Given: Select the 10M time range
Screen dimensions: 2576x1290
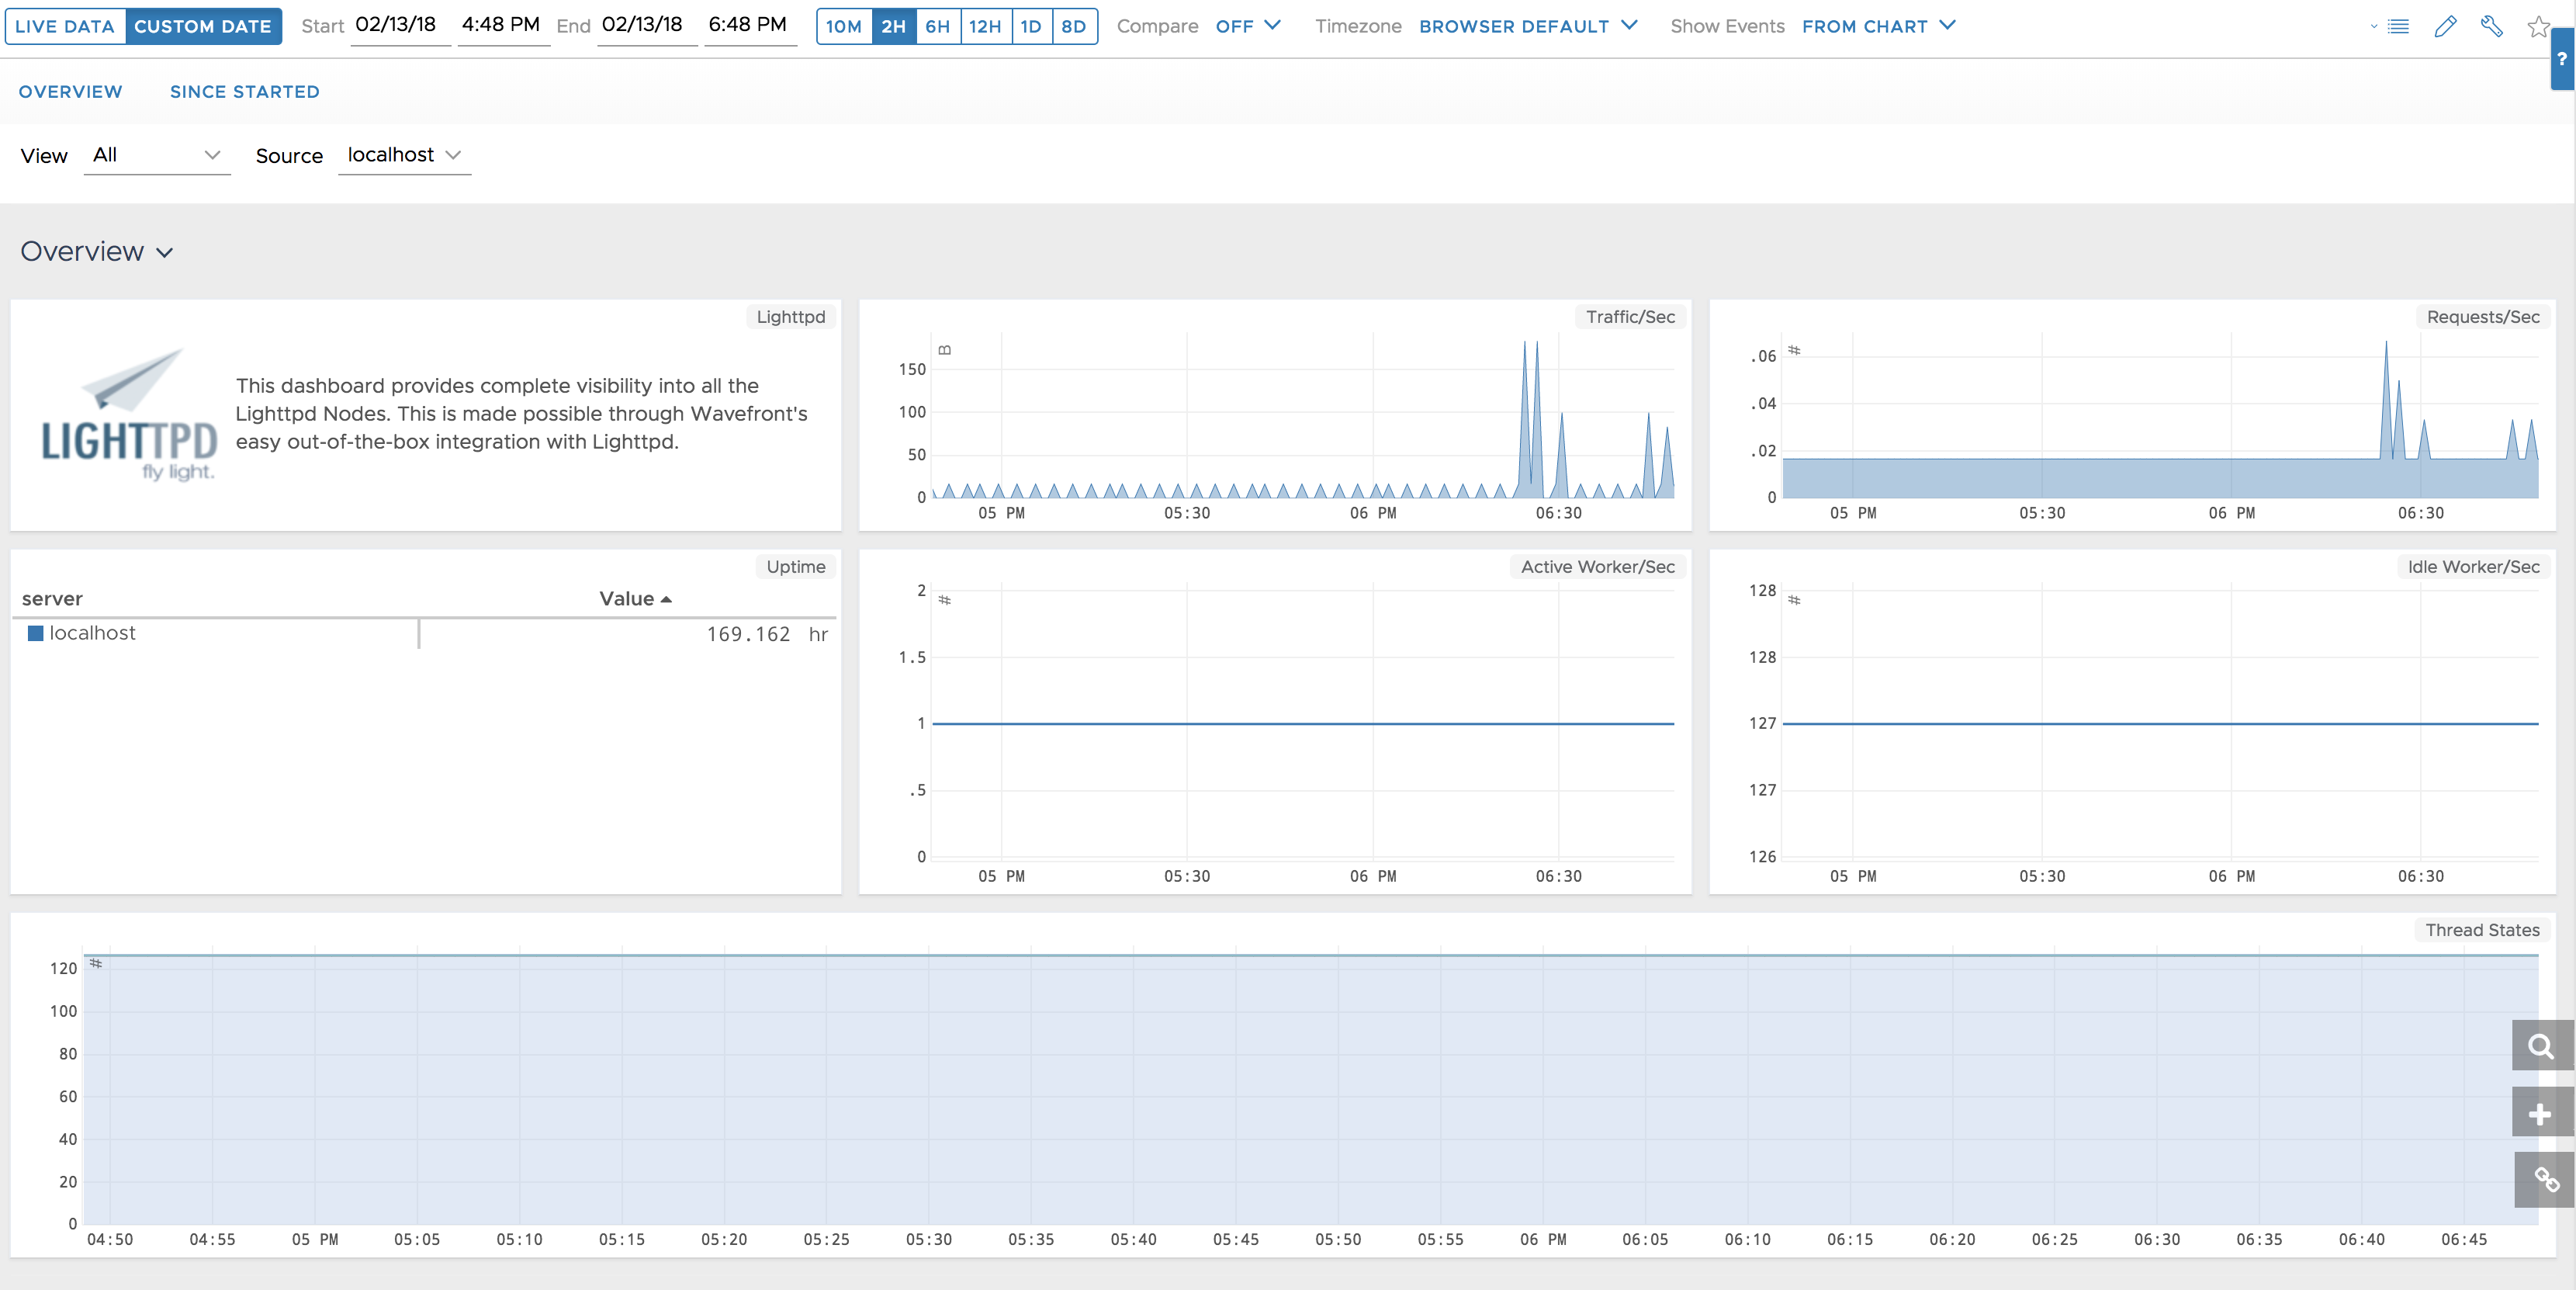Looking at the screenshot, I should click(x=844, y=26).
